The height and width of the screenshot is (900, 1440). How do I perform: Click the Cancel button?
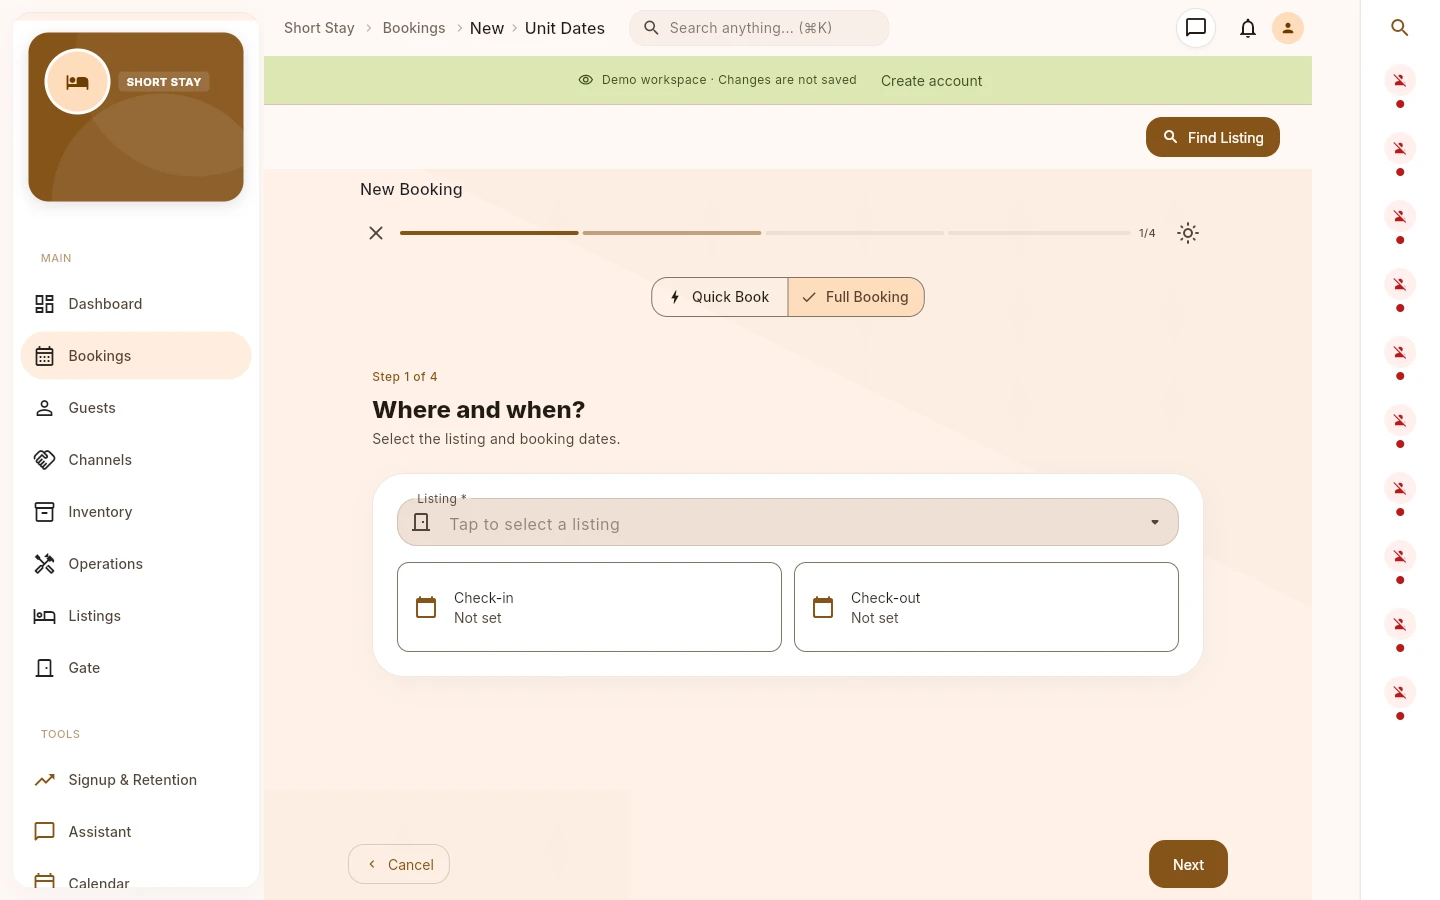click(399, 864)
